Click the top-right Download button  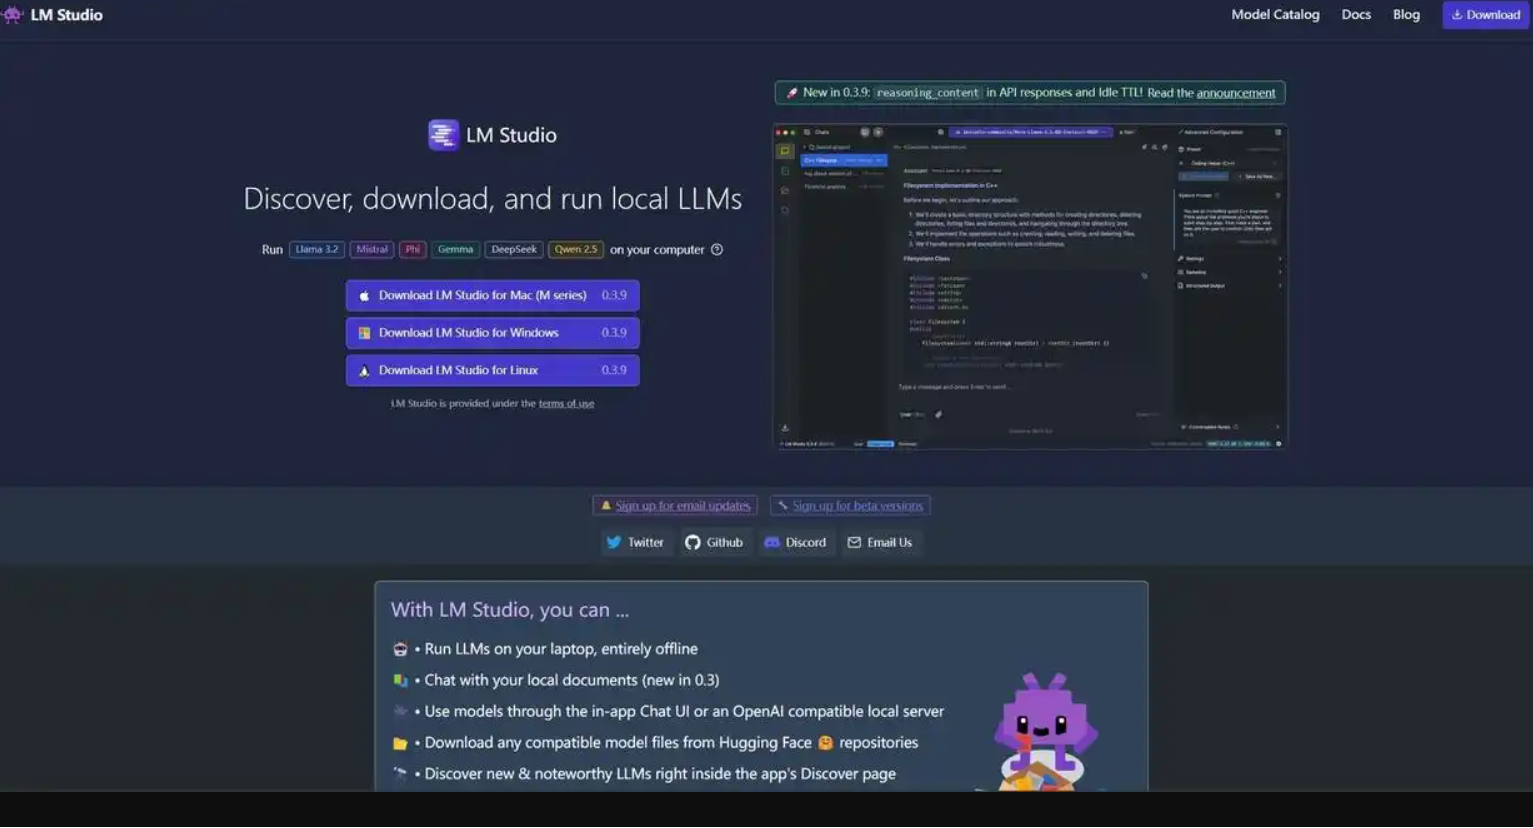pos(1485,15)
